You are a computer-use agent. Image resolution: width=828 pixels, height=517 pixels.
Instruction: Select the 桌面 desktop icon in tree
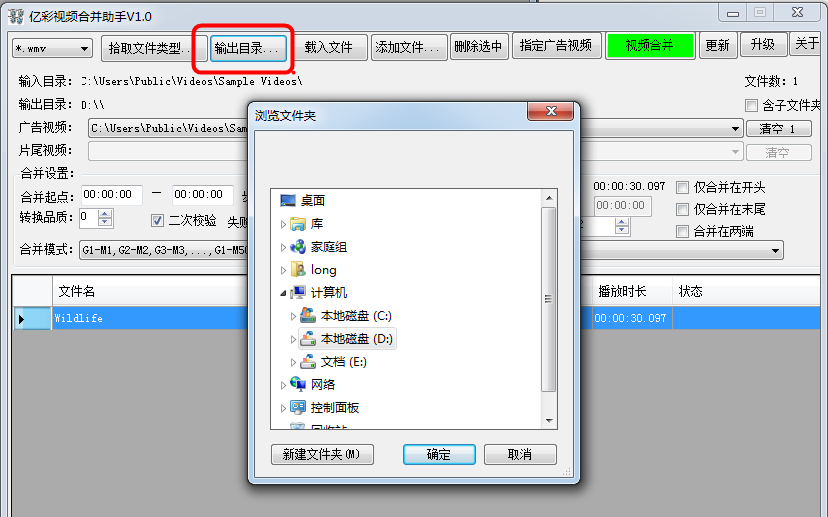point(288,201)
